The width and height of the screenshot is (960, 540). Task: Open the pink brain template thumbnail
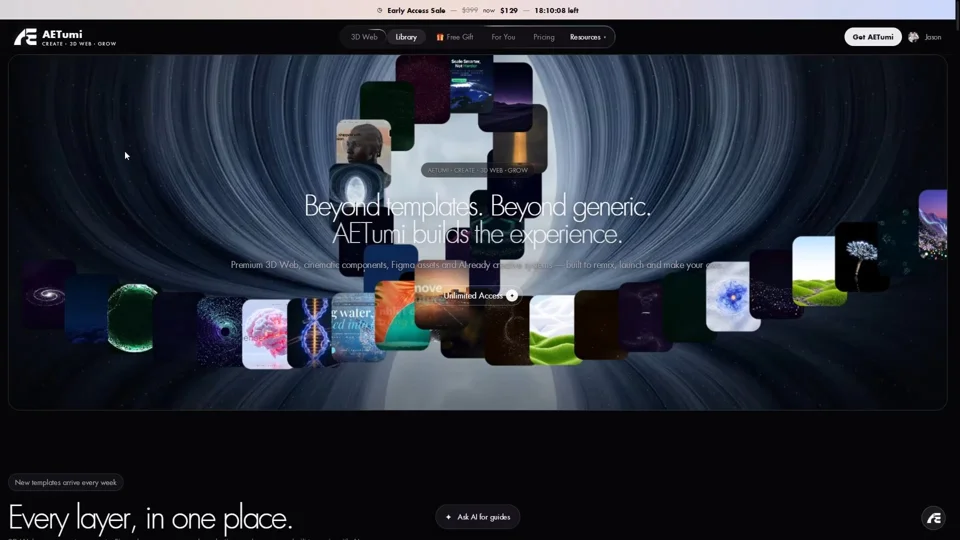[265, 334]
